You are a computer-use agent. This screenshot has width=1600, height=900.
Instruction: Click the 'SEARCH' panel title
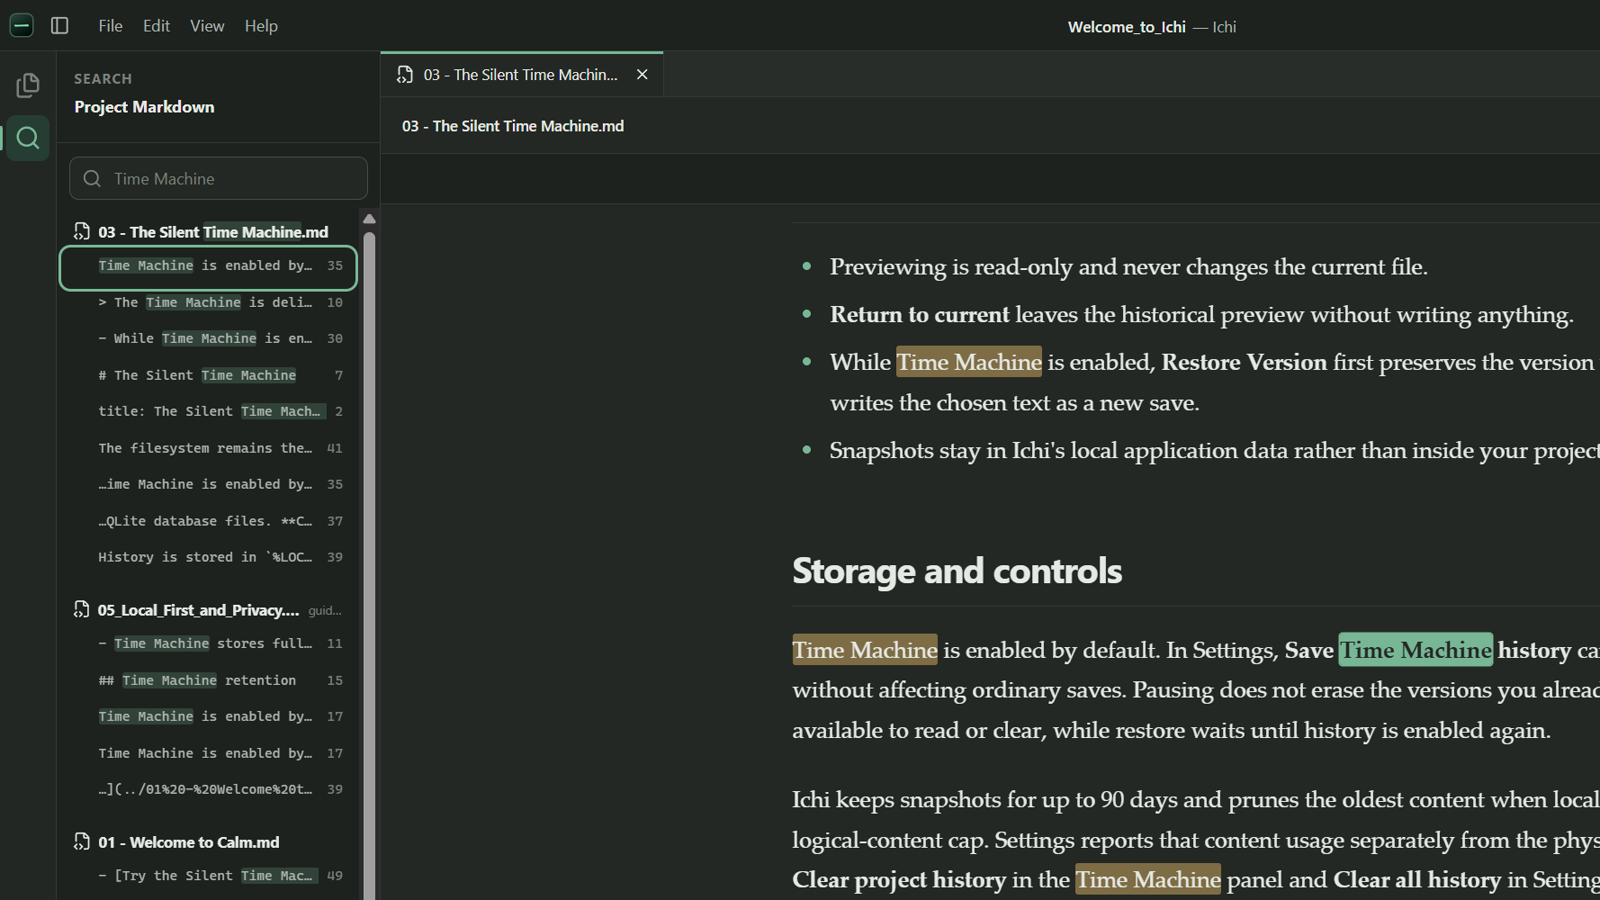click(103, 79)
